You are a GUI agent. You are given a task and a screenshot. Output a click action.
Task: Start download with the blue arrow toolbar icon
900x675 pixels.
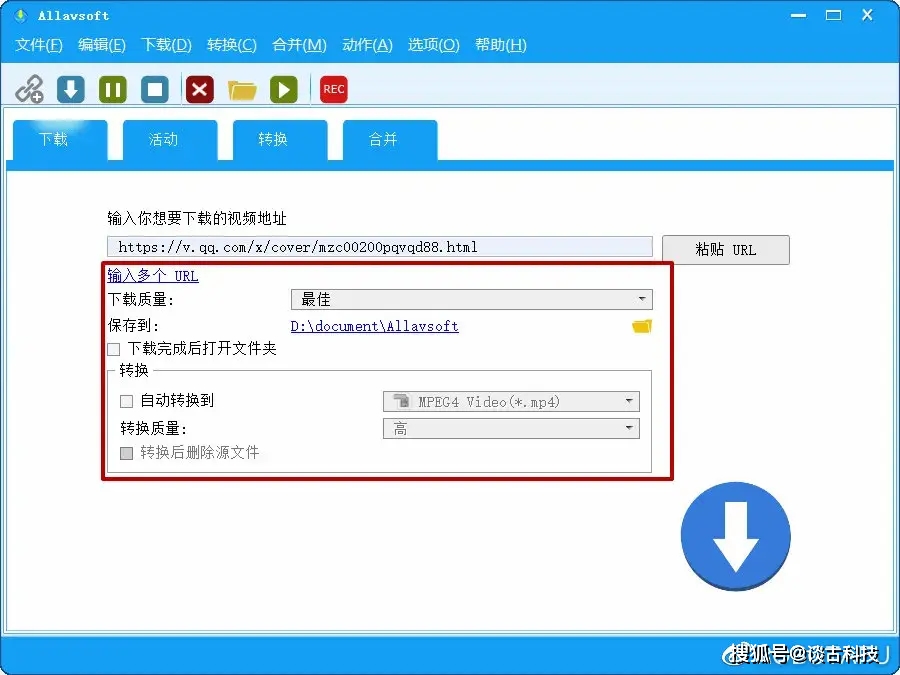click(x=69, y=88)
